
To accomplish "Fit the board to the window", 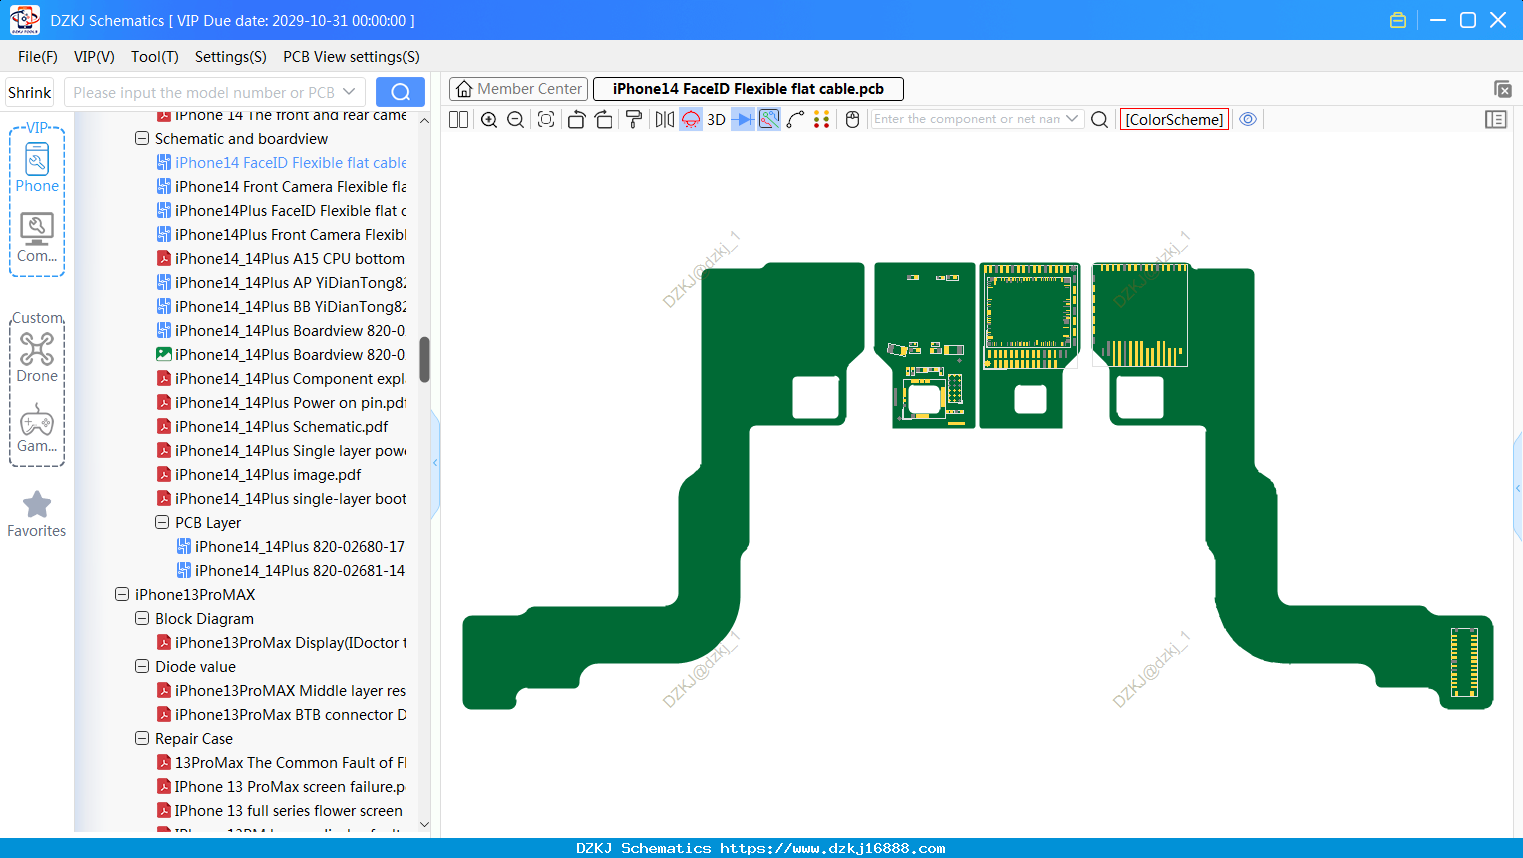I will (546, 120).
